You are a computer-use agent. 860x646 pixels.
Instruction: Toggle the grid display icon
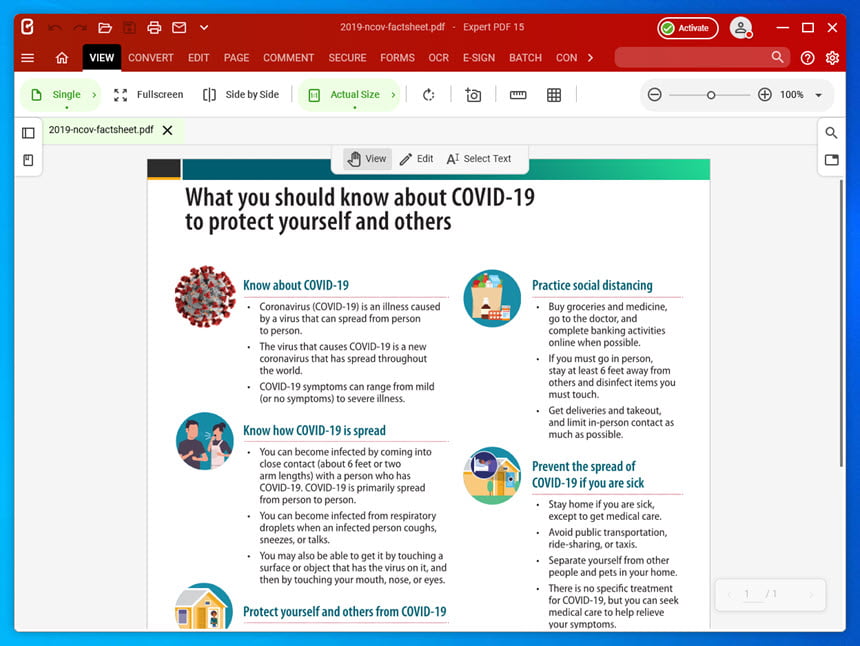coord(554,95)
